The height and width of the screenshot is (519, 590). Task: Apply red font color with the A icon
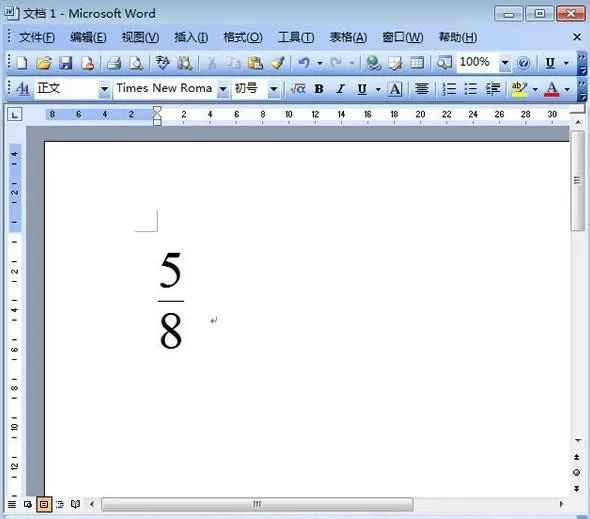(552, 89)
